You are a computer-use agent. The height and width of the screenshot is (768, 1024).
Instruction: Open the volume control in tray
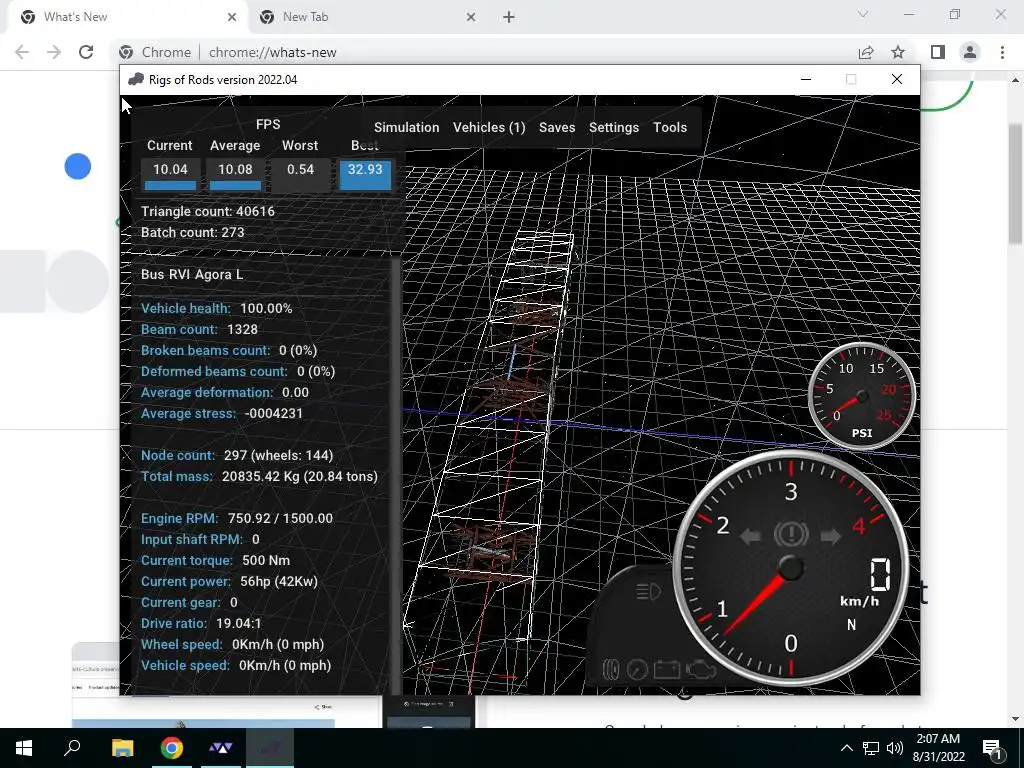coord(895,748)
